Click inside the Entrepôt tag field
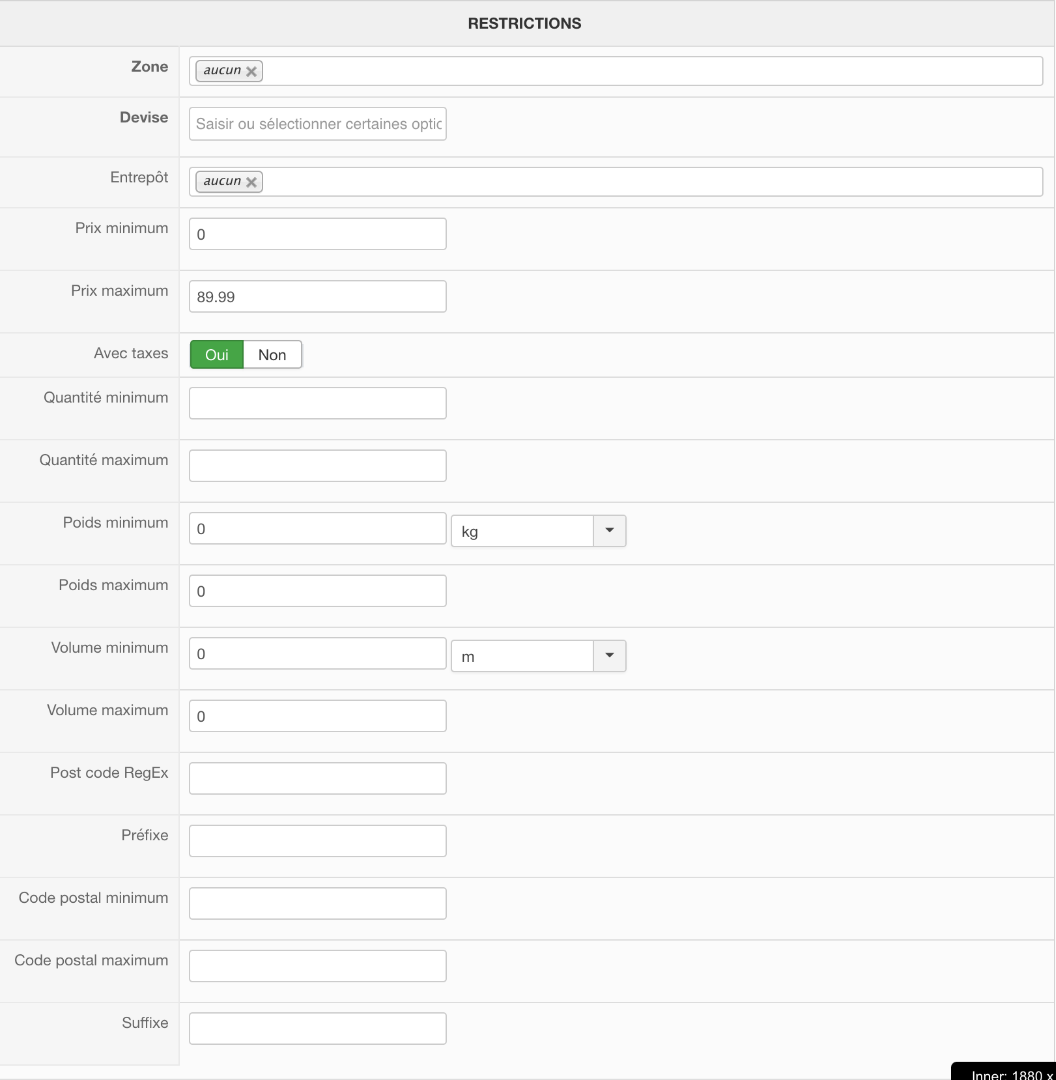1056x1080 pixels. pos(650,182)
